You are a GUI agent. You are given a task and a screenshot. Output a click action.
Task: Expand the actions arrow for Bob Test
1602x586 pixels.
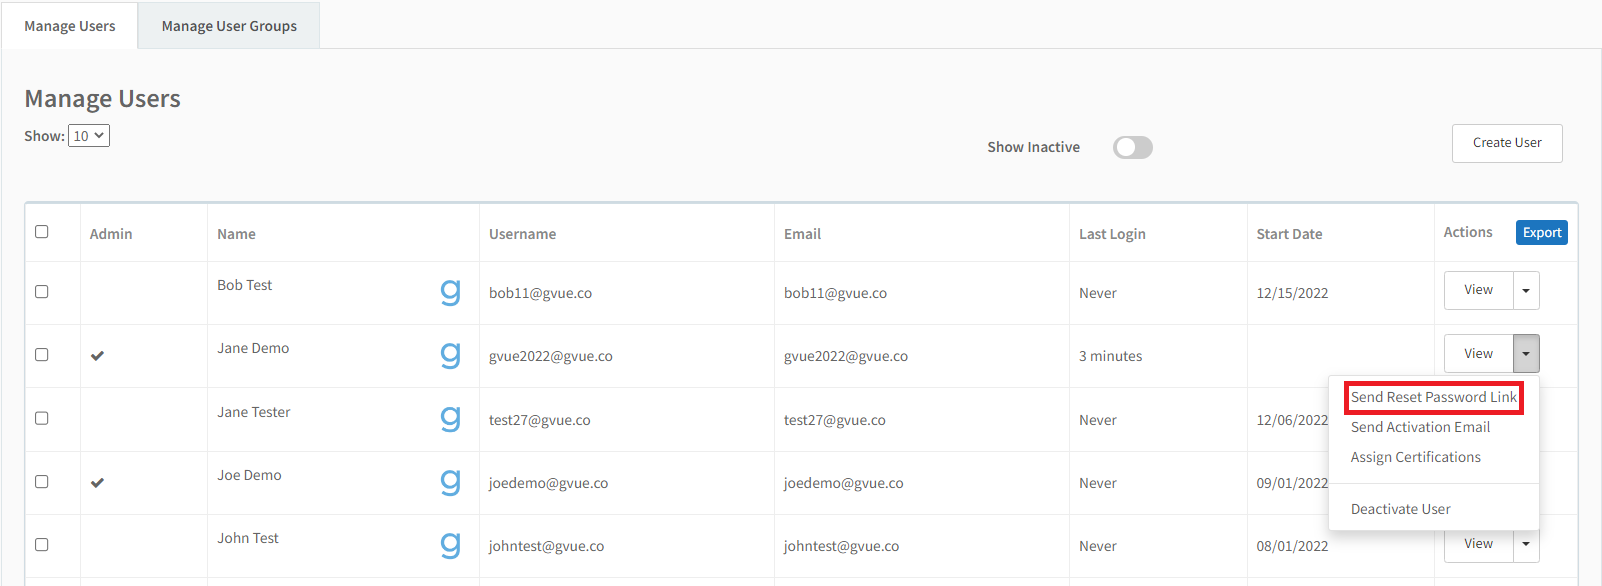pos(1526,291)
